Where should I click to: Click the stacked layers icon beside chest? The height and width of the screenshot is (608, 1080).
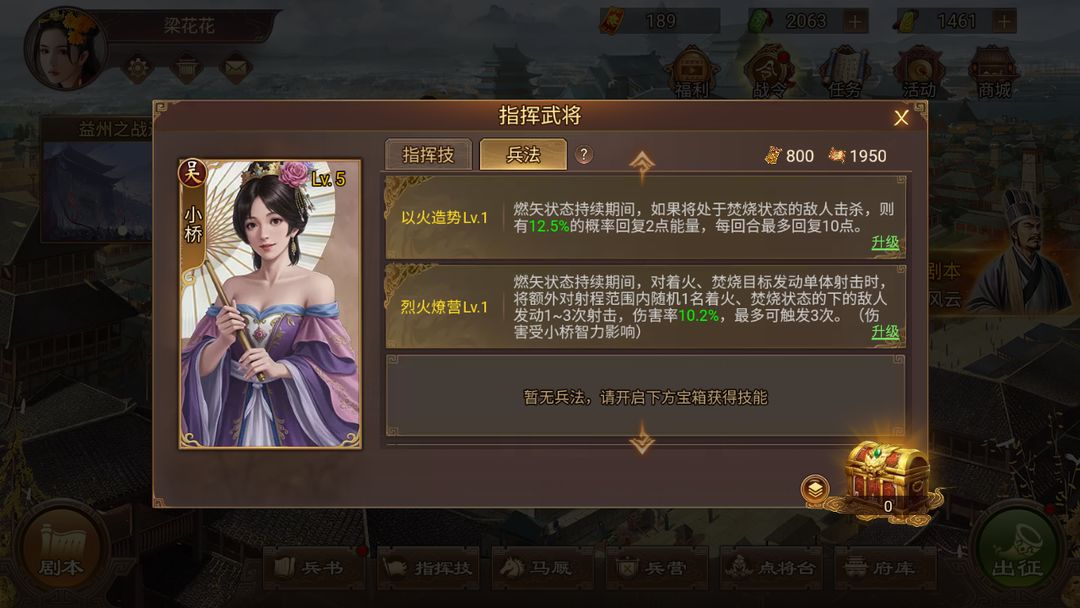815,490
